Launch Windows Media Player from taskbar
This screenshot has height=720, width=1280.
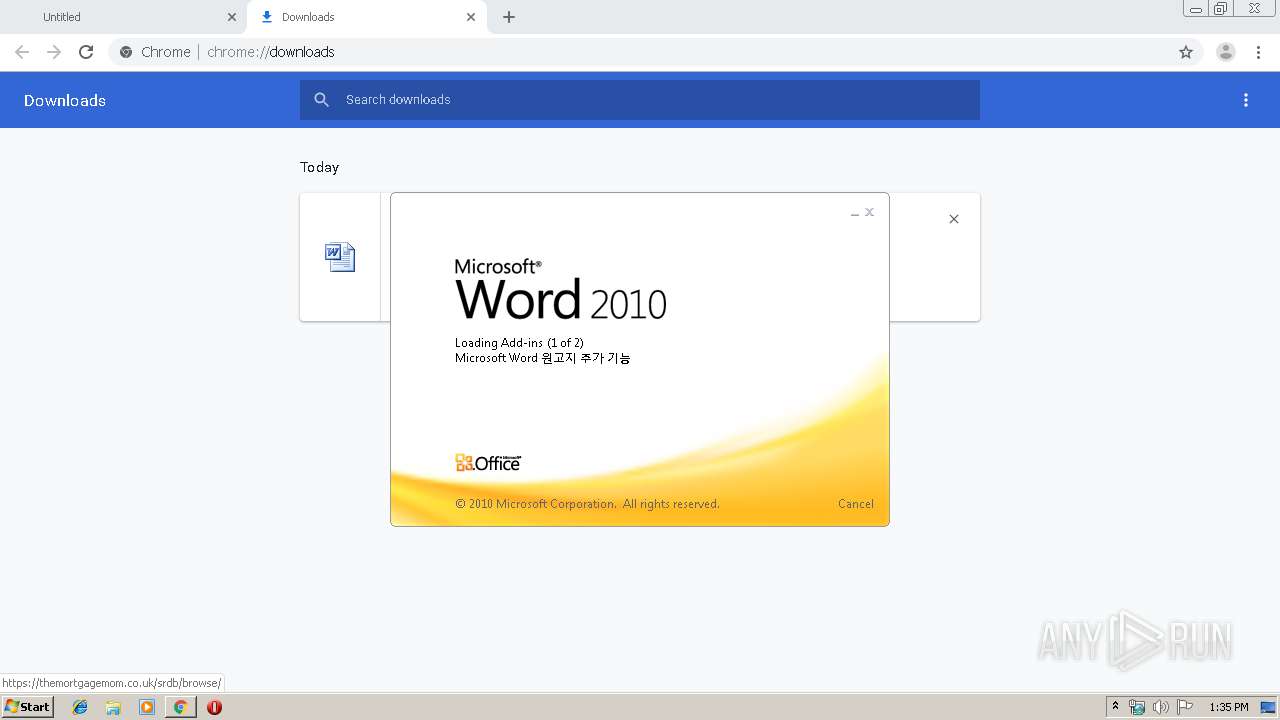point(147,707)
